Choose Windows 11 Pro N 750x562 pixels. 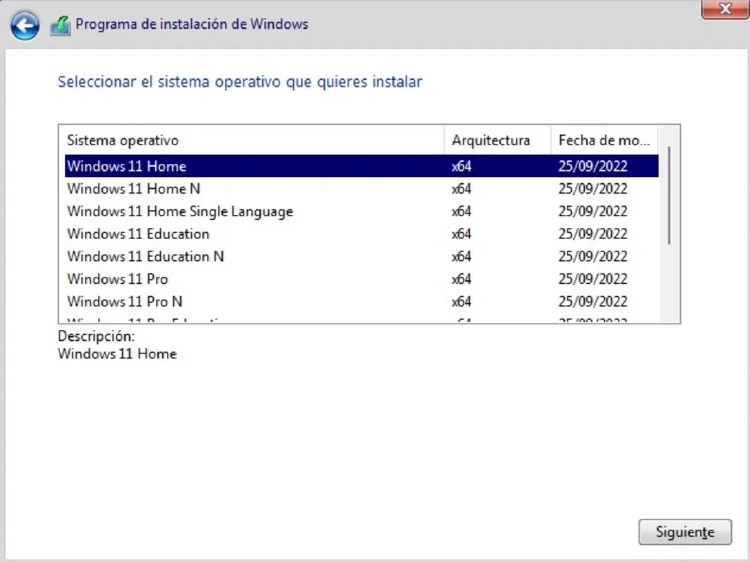pyautogui.click(x=125, y=301)
